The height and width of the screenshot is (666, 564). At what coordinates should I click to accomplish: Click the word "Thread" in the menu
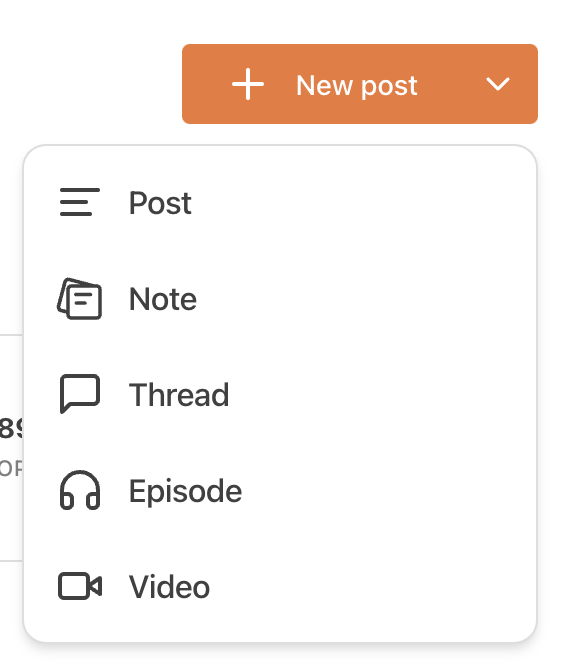(179, 395)
